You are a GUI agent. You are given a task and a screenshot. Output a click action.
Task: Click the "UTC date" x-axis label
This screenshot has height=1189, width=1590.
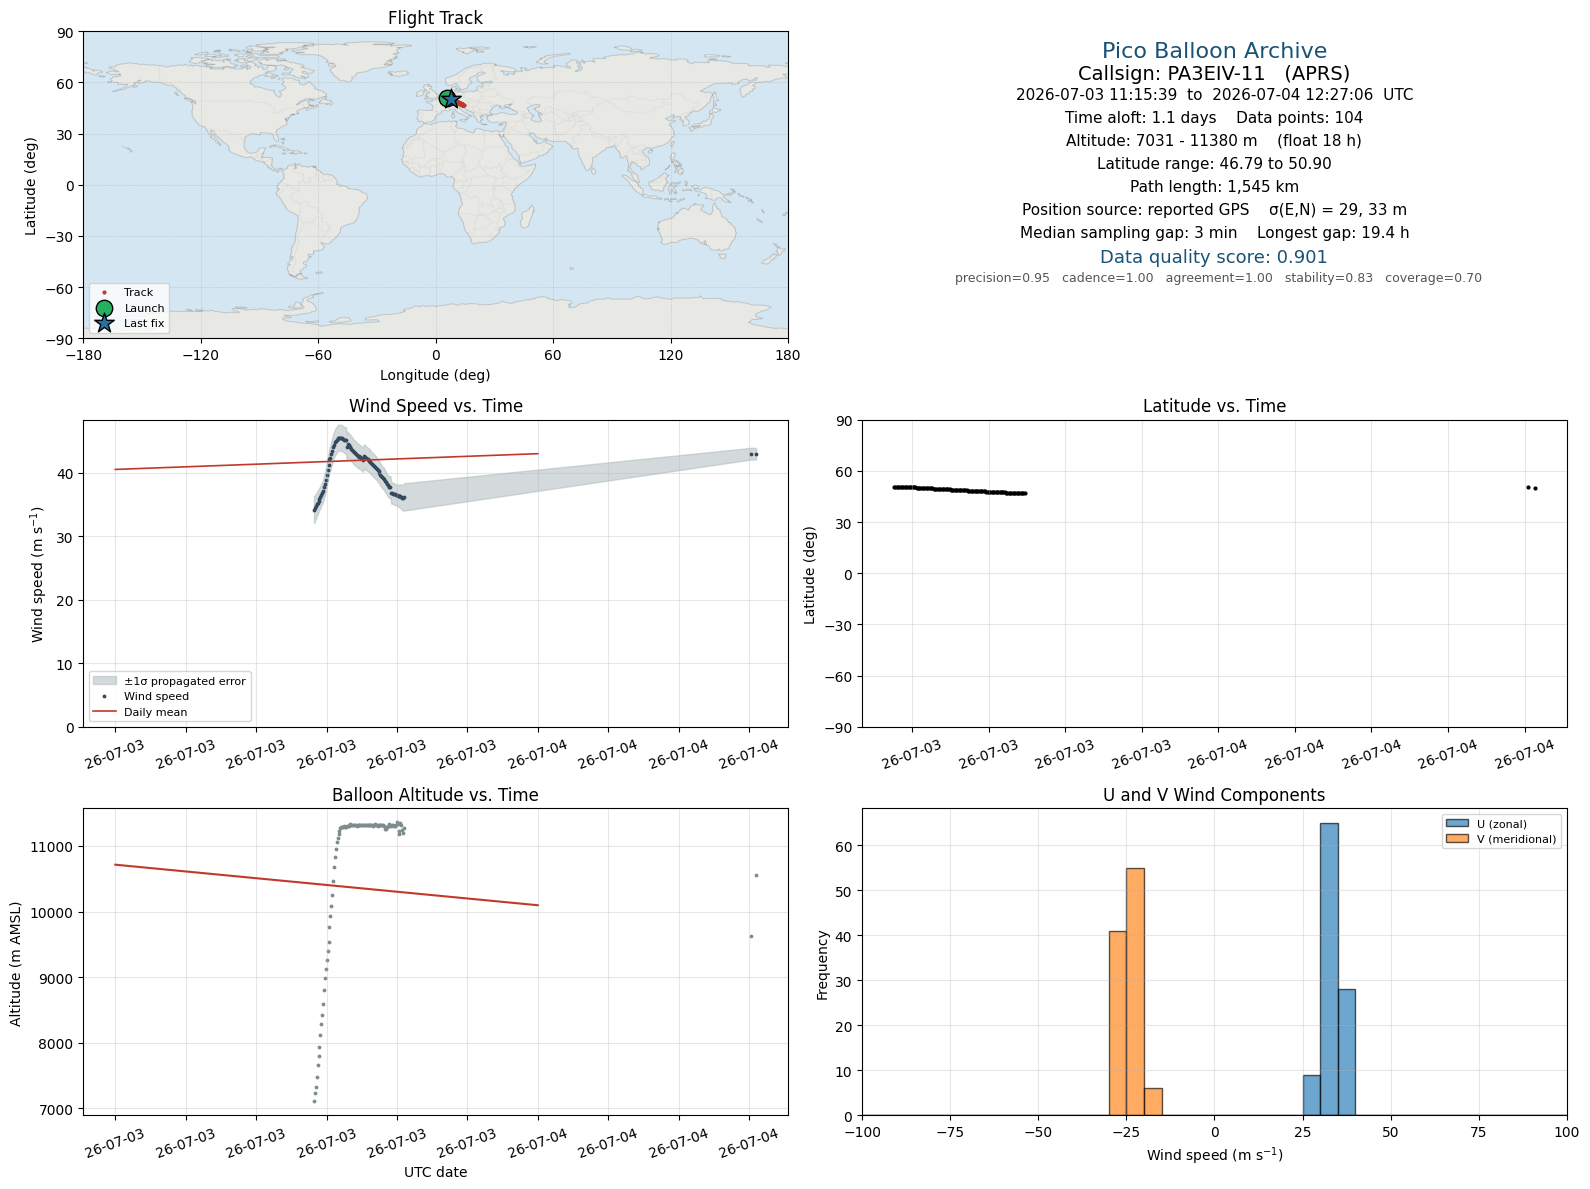point(435,1172)
